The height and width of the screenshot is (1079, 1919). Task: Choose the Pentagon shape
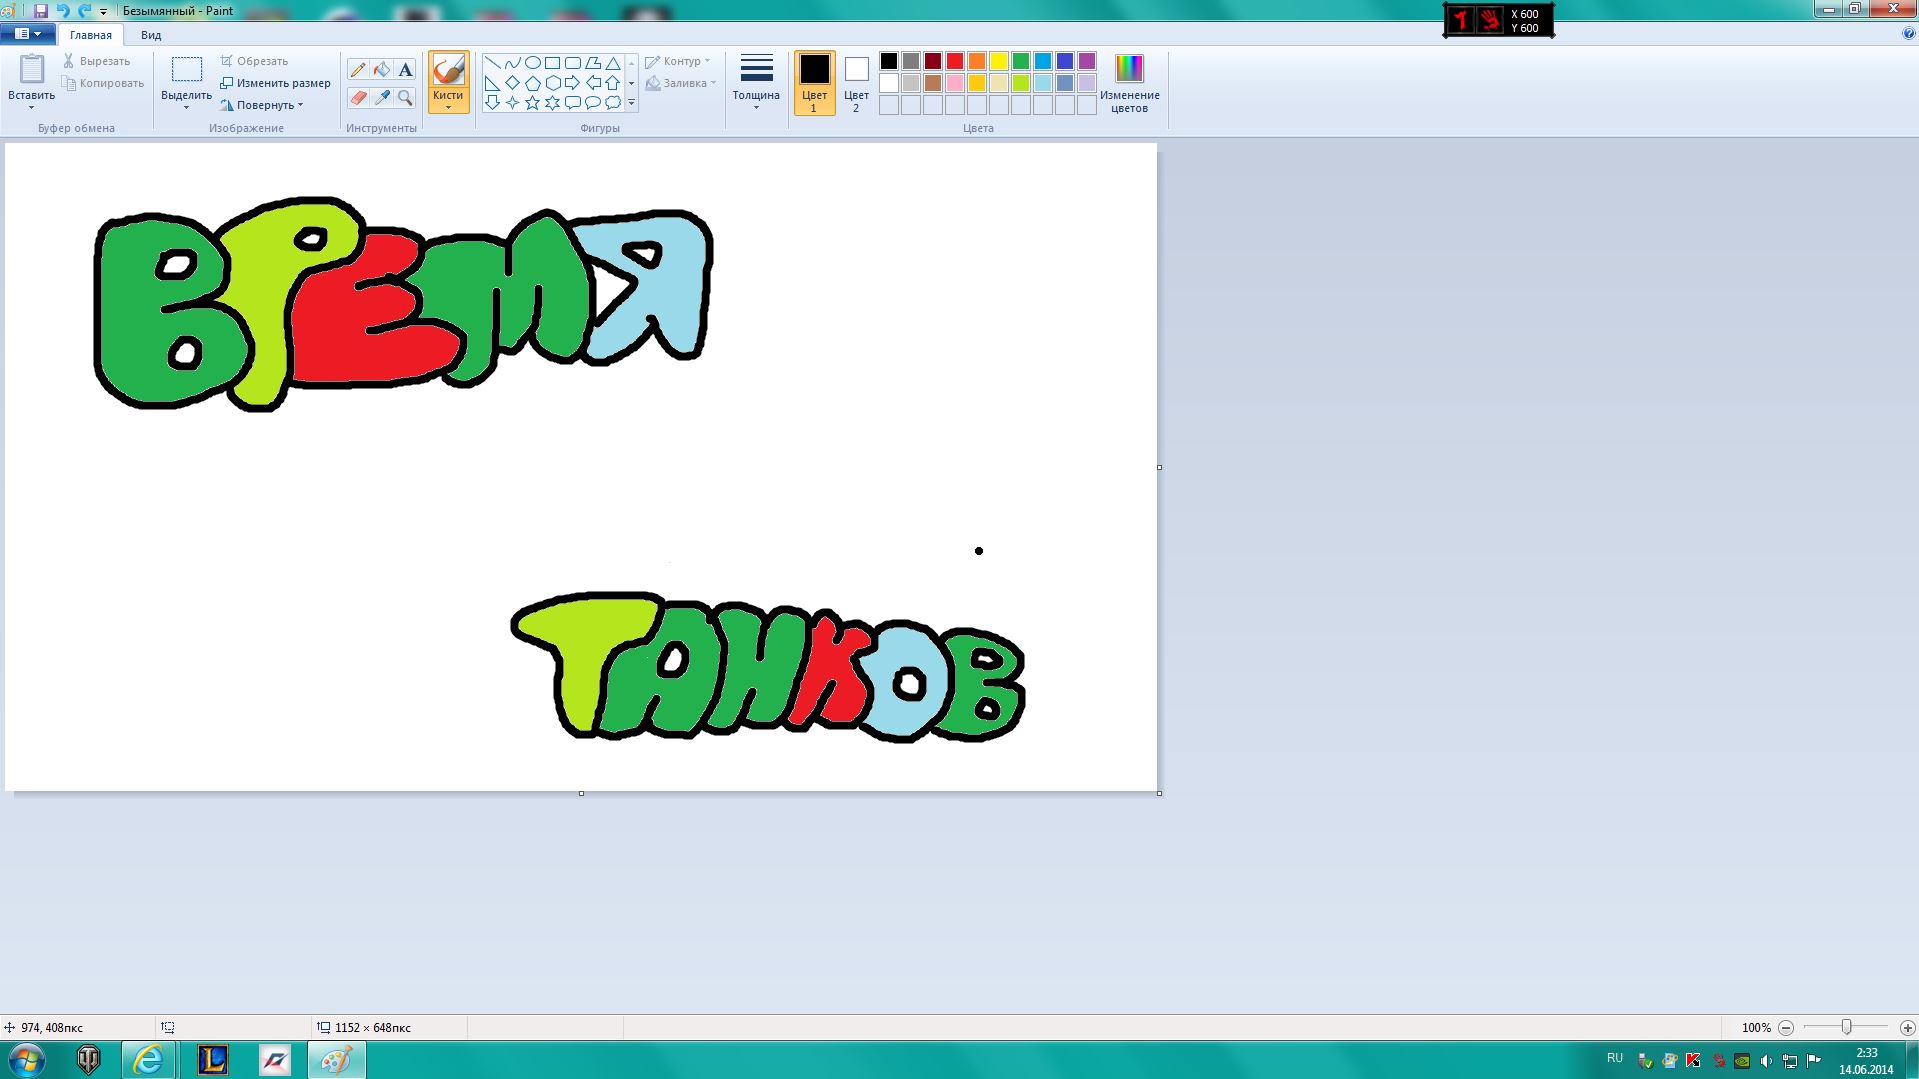pos(532,83)
